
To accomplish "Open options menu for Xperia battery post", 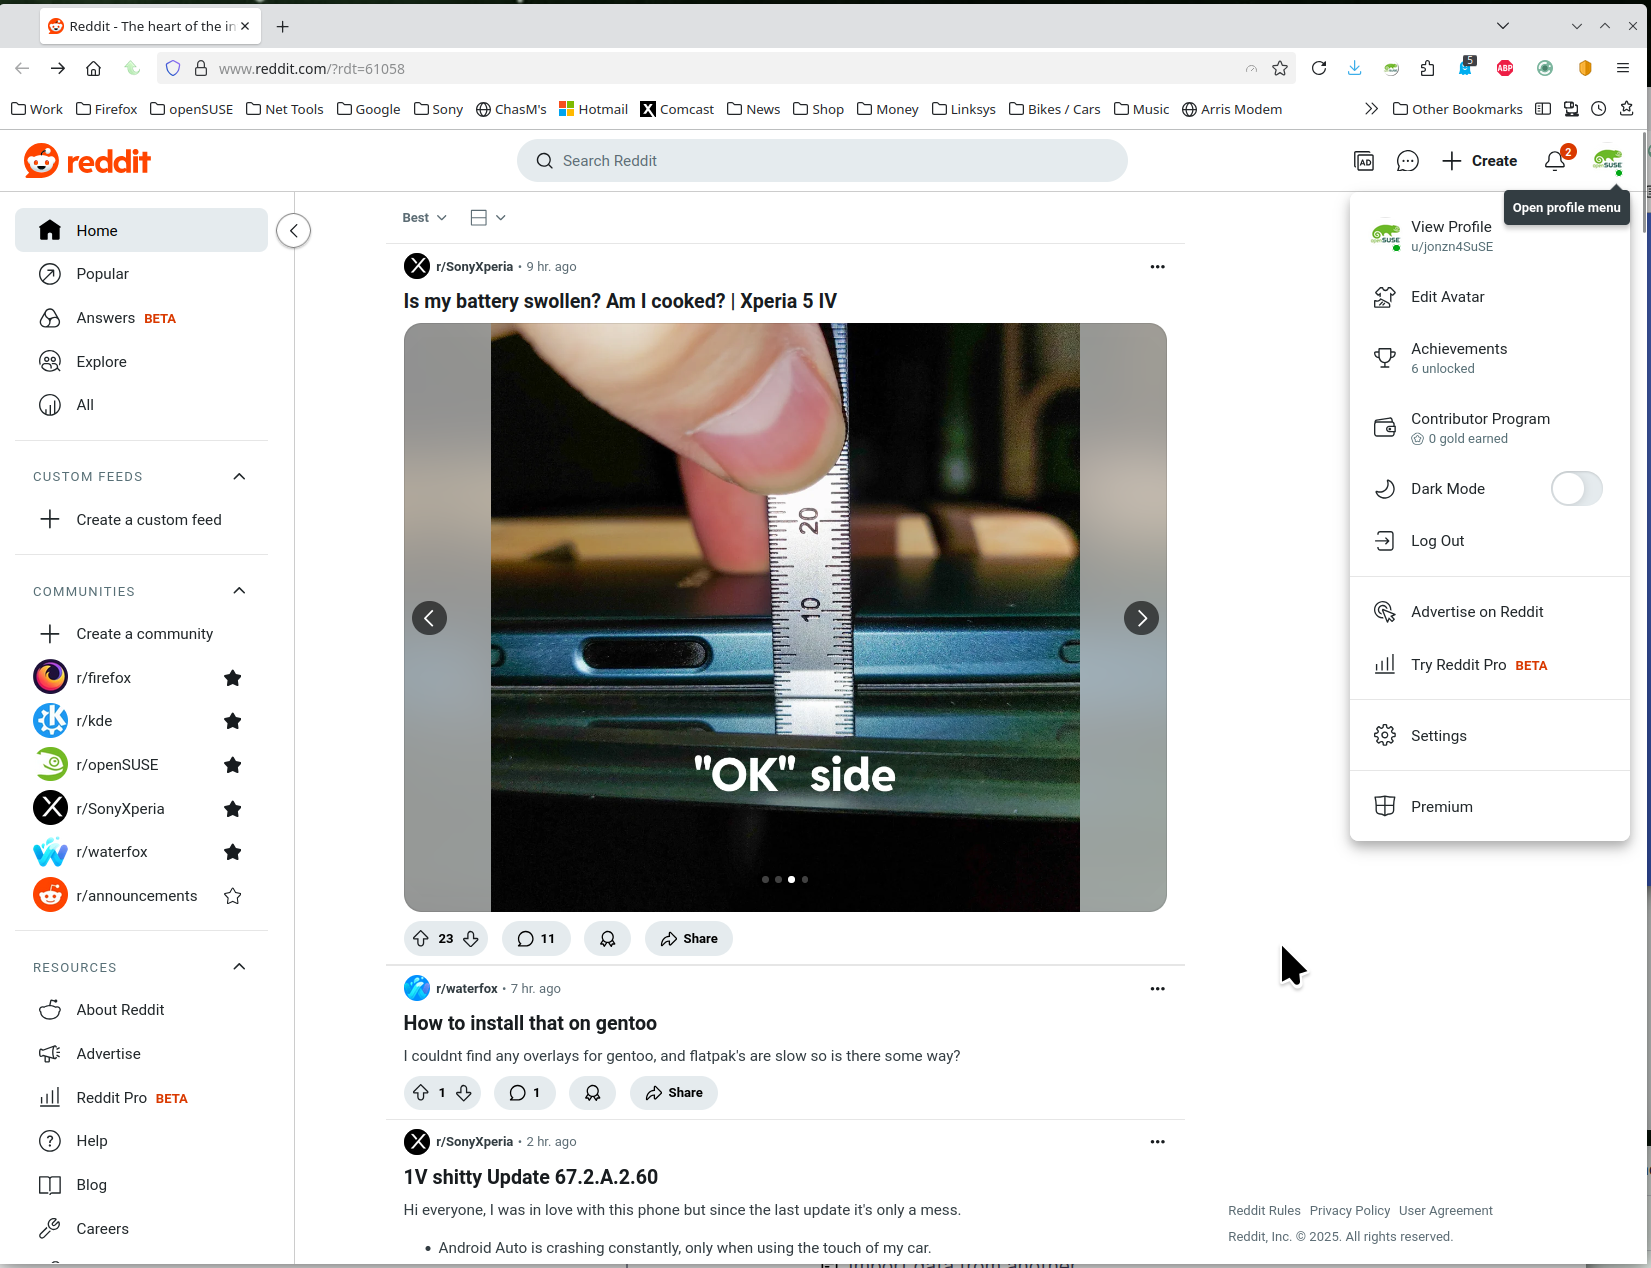I will pos(1157,267).
